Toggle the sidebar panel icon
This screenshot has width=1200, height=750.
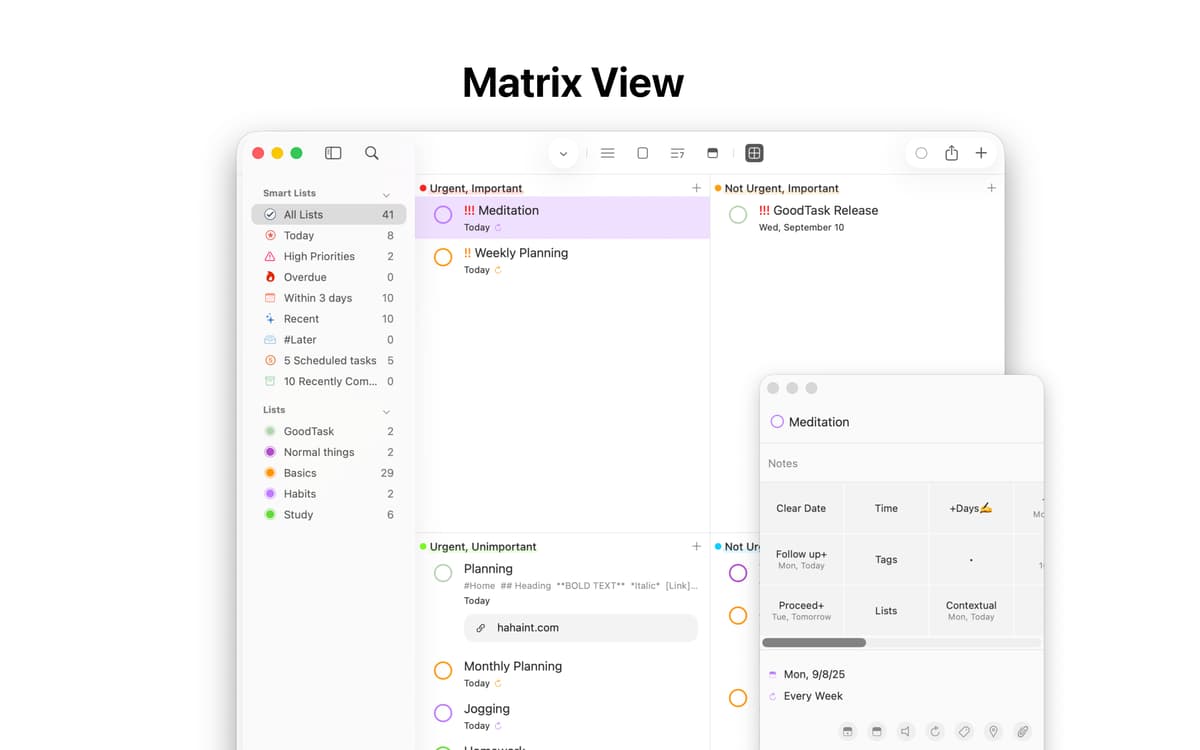(x=333, y=153)
